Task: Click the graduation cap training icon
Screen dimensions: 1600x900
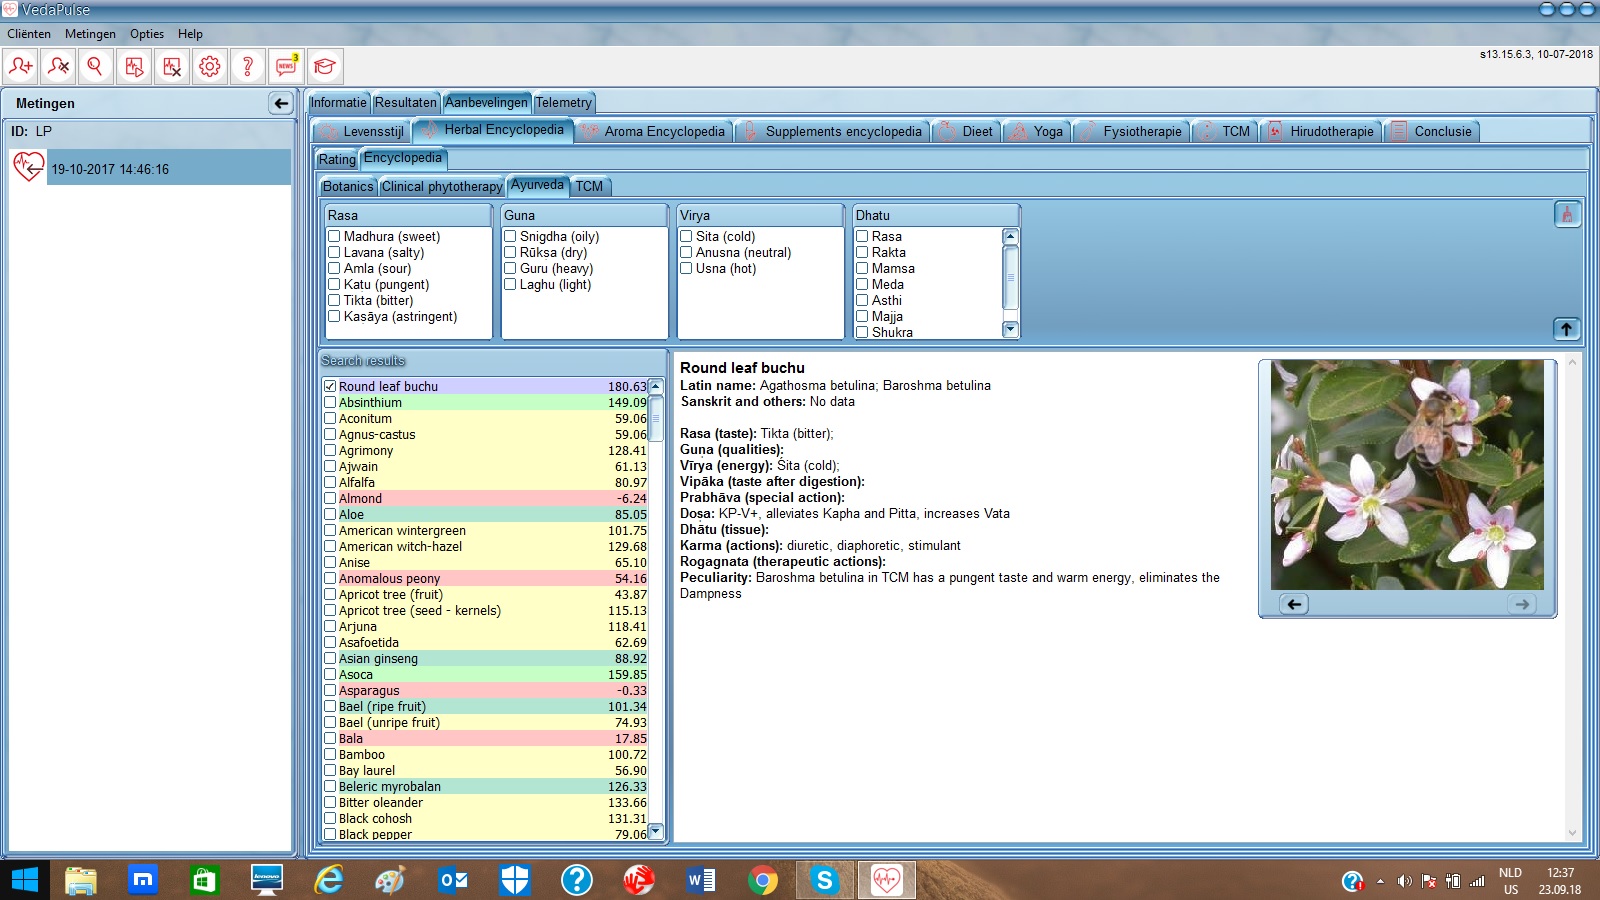Action: tap(324, 67)
